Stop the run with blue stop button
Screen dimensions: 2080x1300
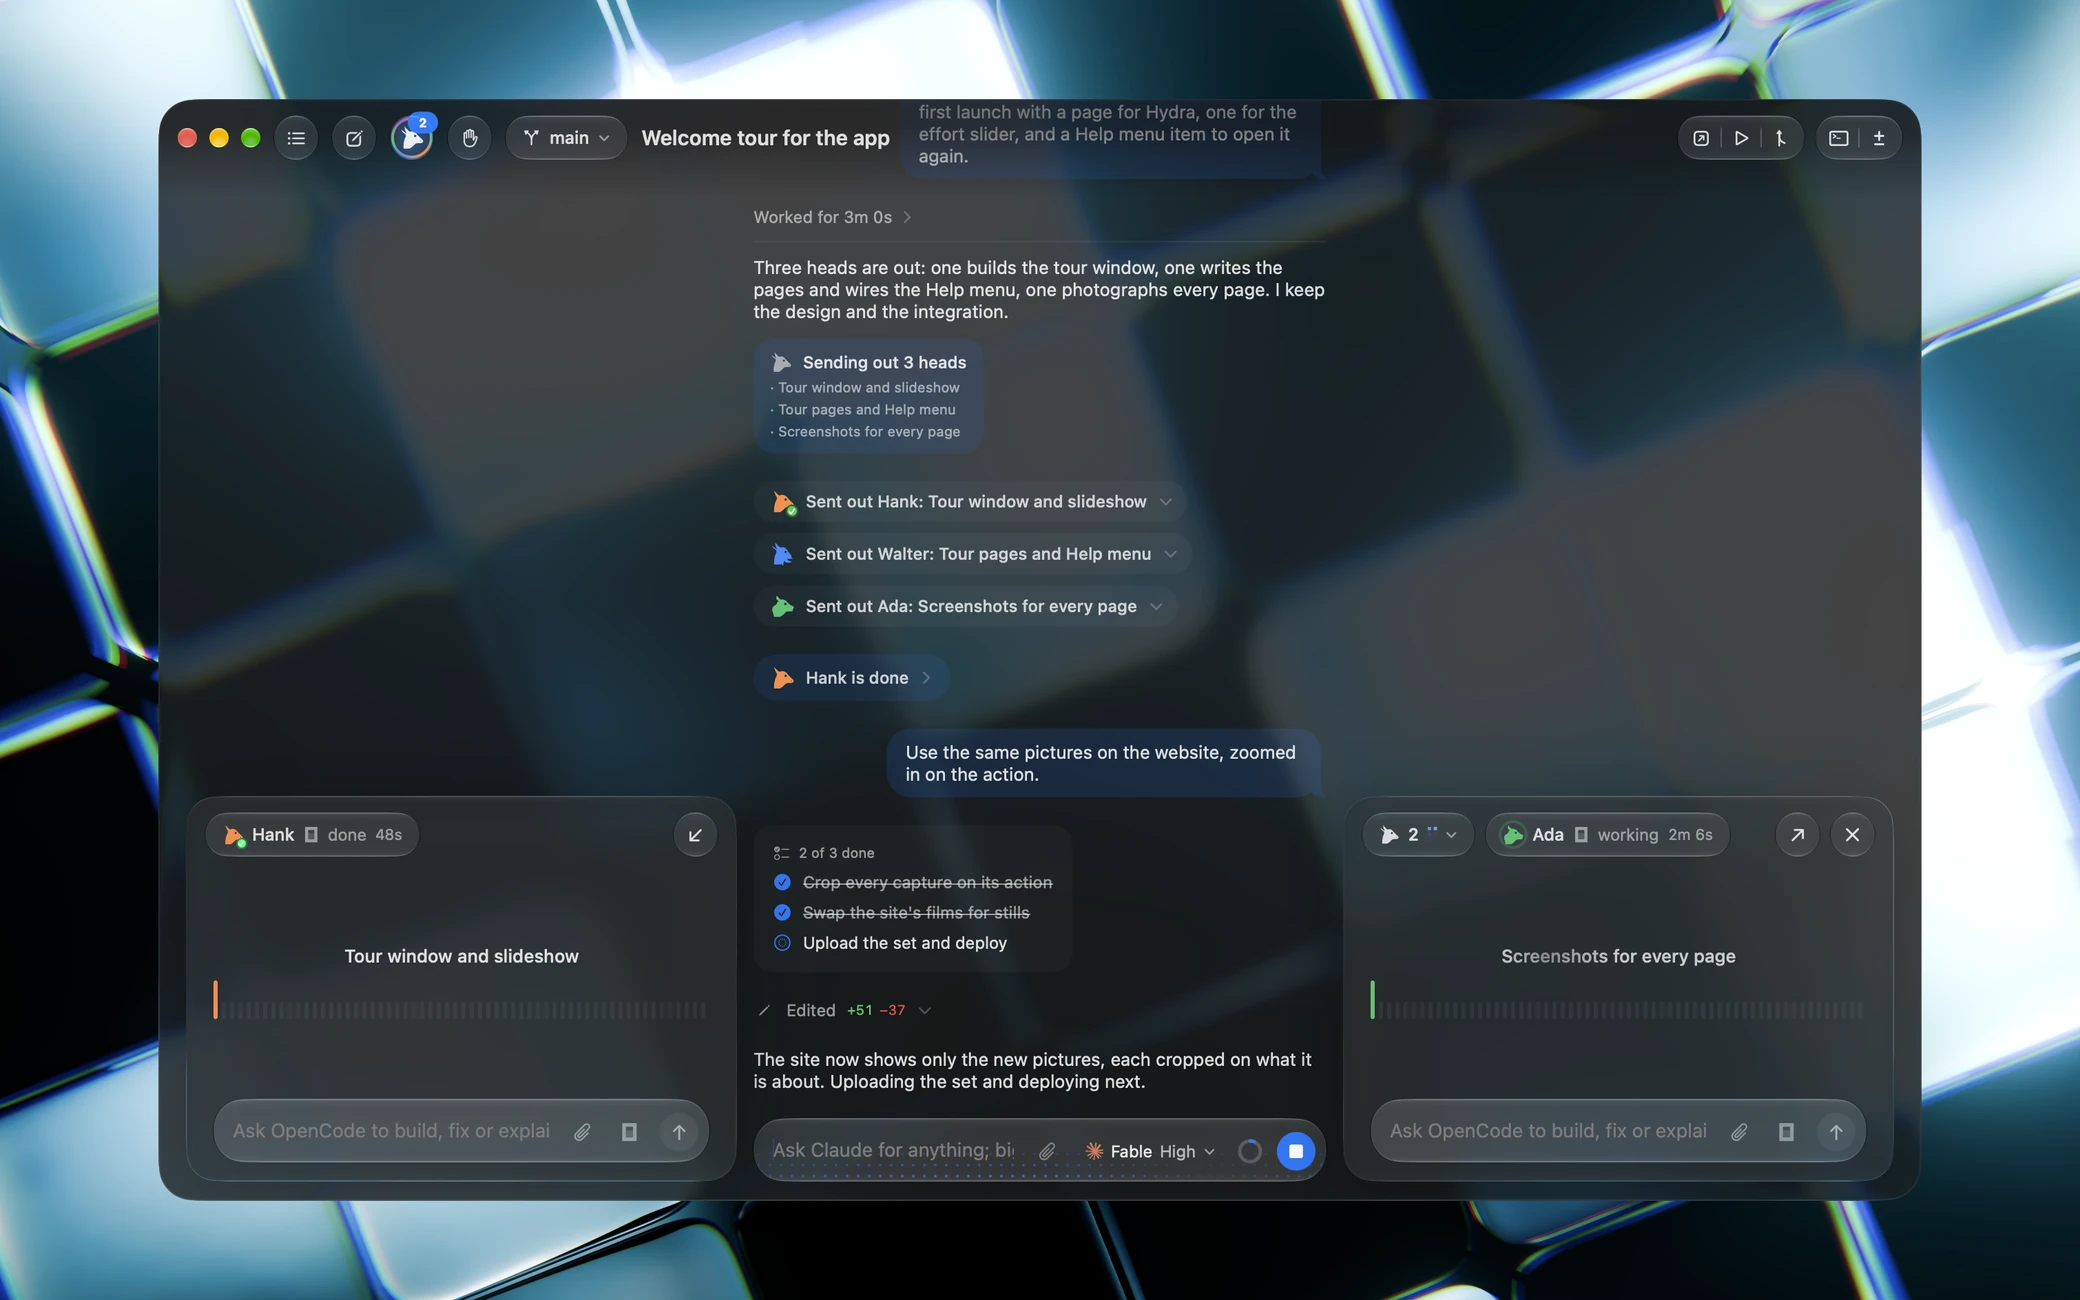1295,1151
